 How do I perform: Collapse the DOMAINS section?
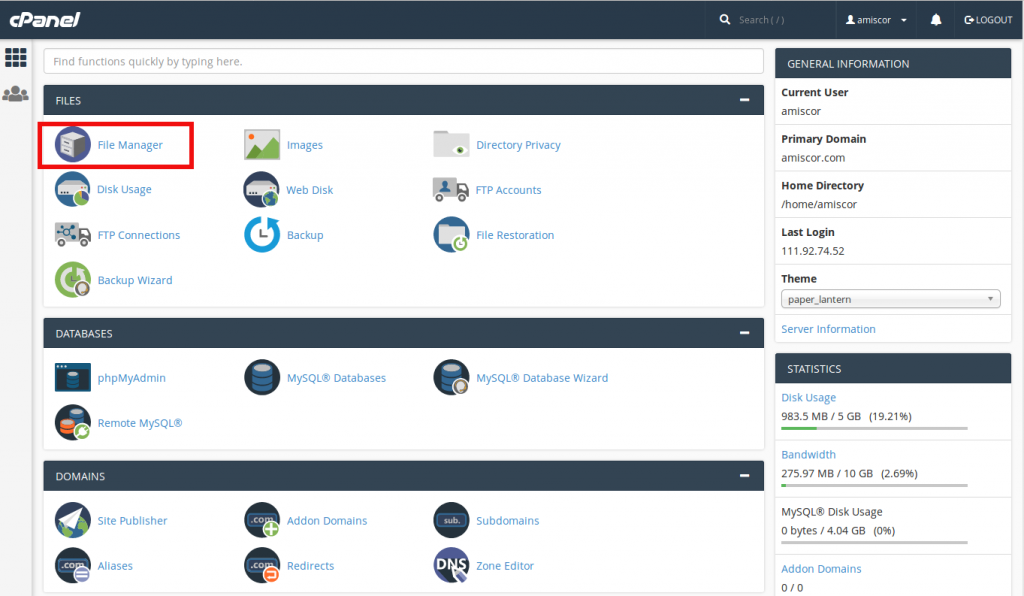[x=744, y=476]
